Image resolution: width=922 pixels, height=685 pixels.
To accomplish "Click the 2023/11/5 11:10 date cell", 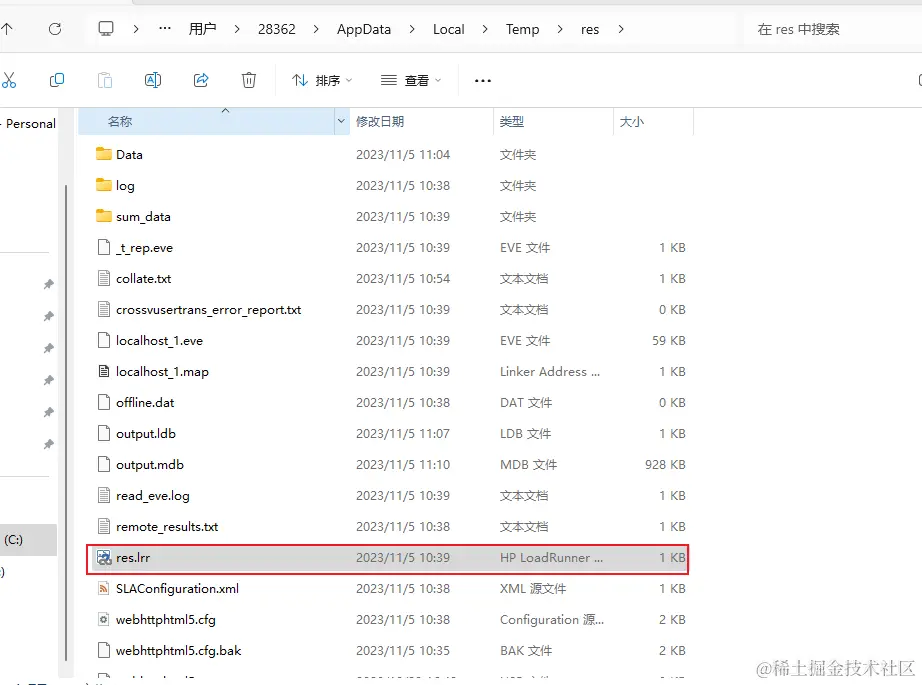I will tap(403, 465).
